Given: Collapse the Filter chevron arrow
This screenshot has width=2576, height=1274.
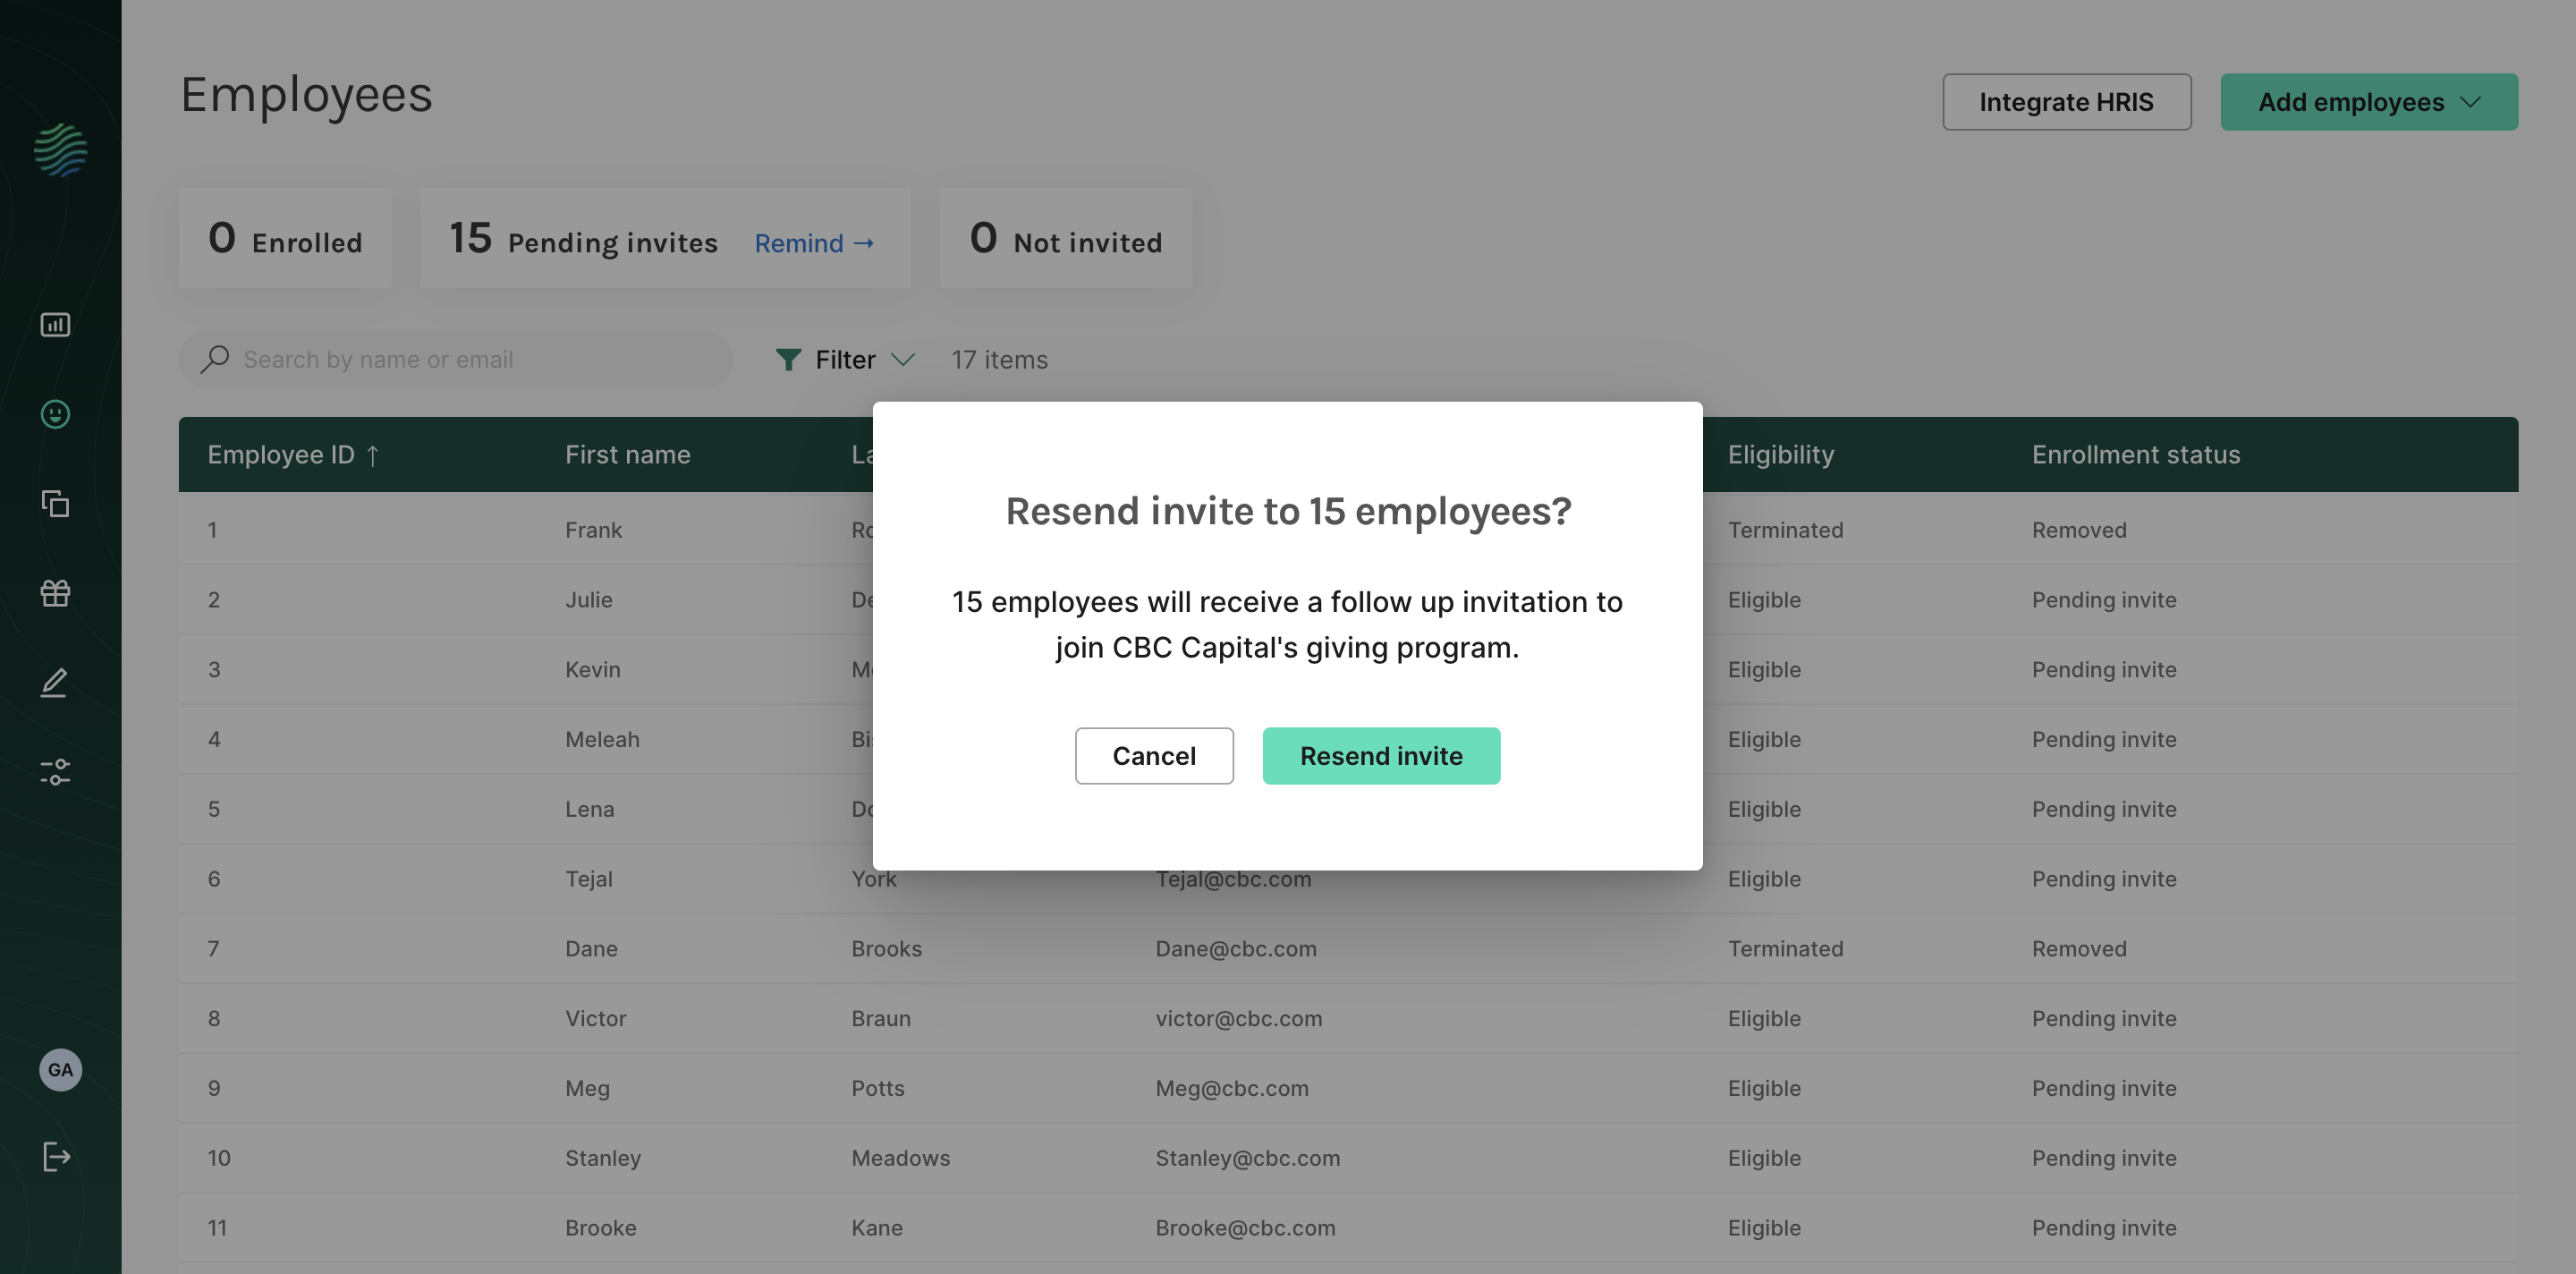Looking at the screenshot, I should 905,361.
